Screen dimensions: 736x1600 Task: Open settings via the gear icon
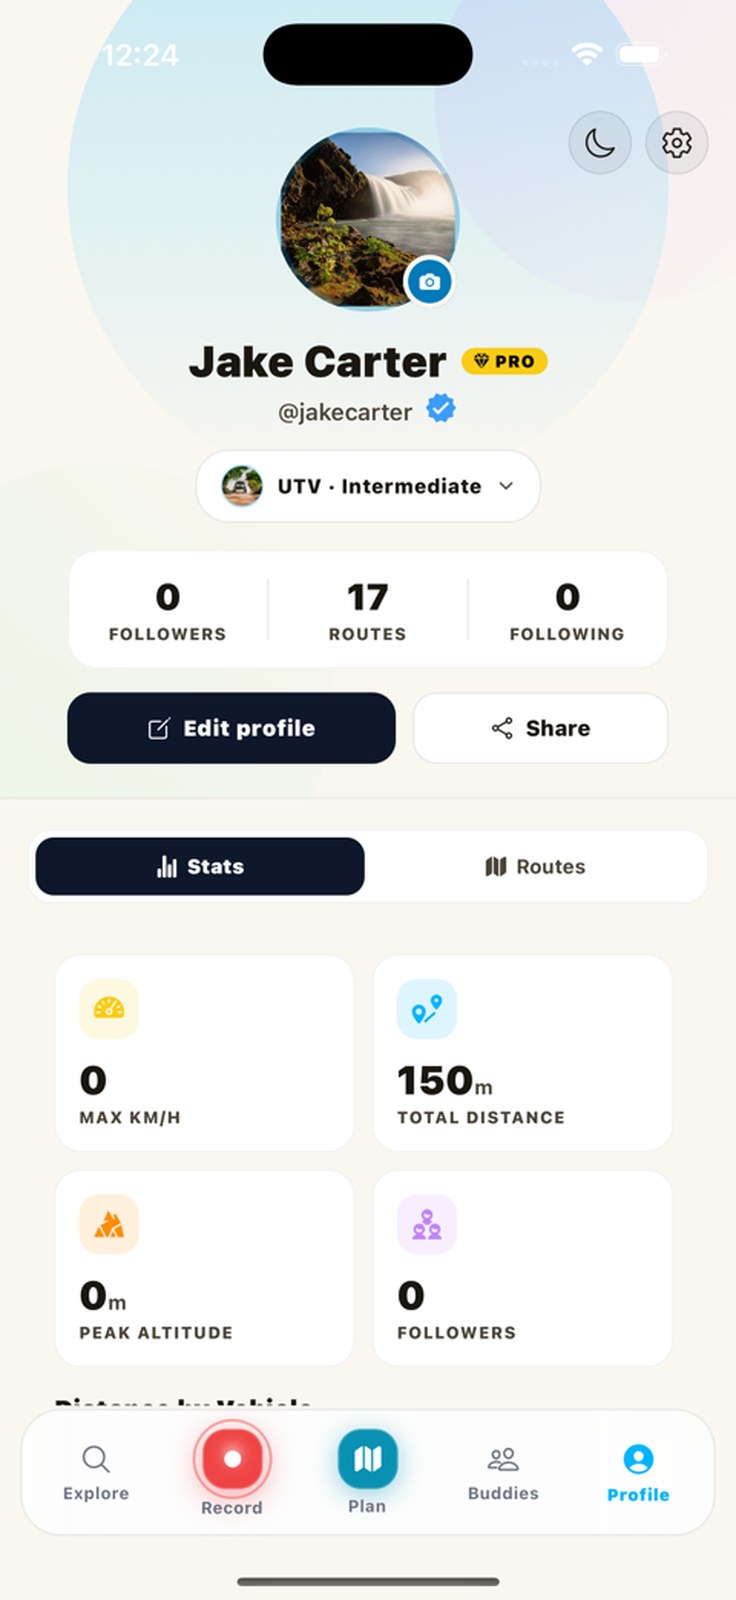coord(677,143)
